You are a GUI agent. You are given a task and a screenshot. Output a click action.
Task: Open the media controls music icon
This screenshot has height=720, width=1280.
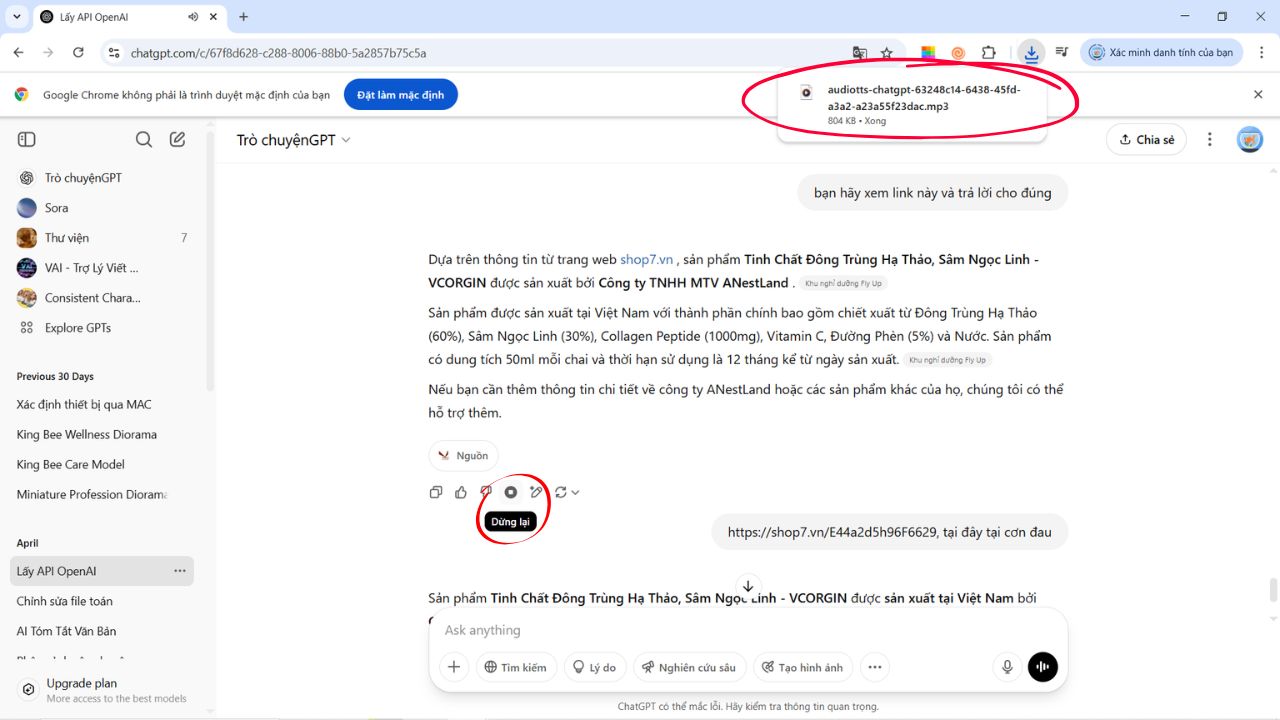coord(1062,53)
